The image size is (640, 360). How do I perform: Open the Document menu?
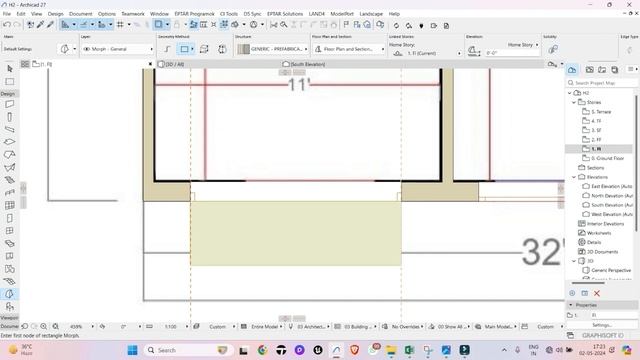point(80,13)
